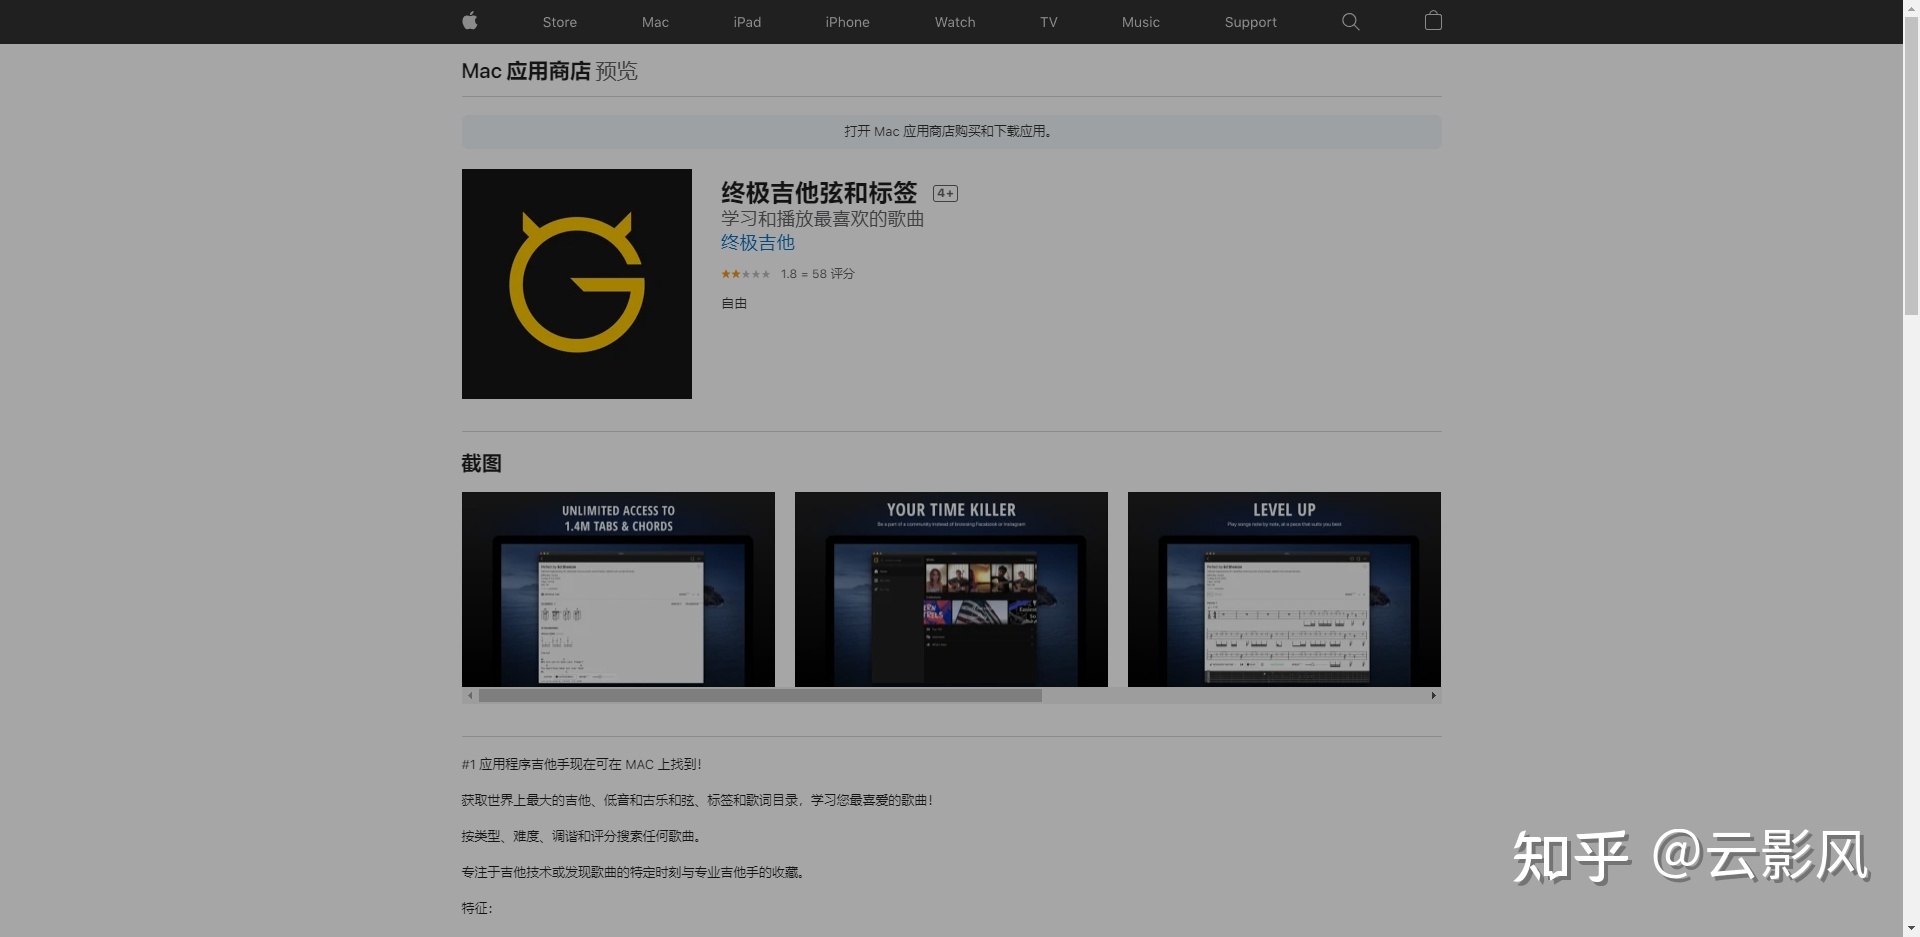Click the 截图 section heading
This screenshot has width=1920, height=937.
(x=481, y=463)
